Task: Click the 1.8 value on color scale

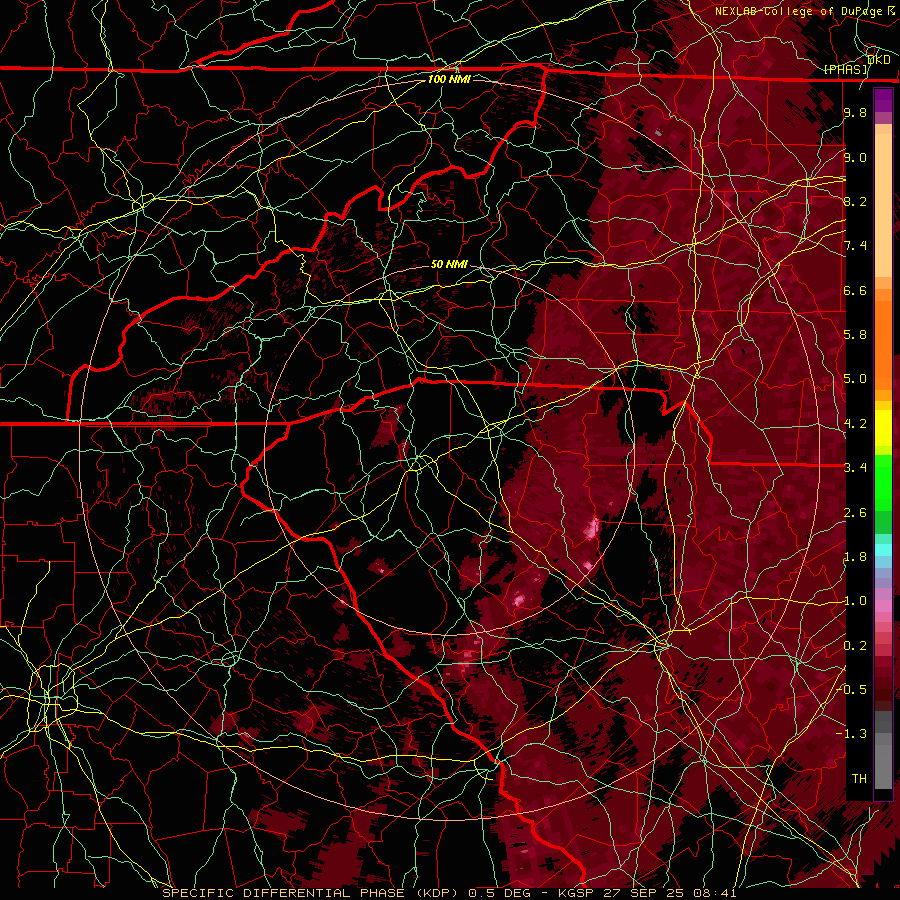Action: pyautogui.click(x=855, y=557)
